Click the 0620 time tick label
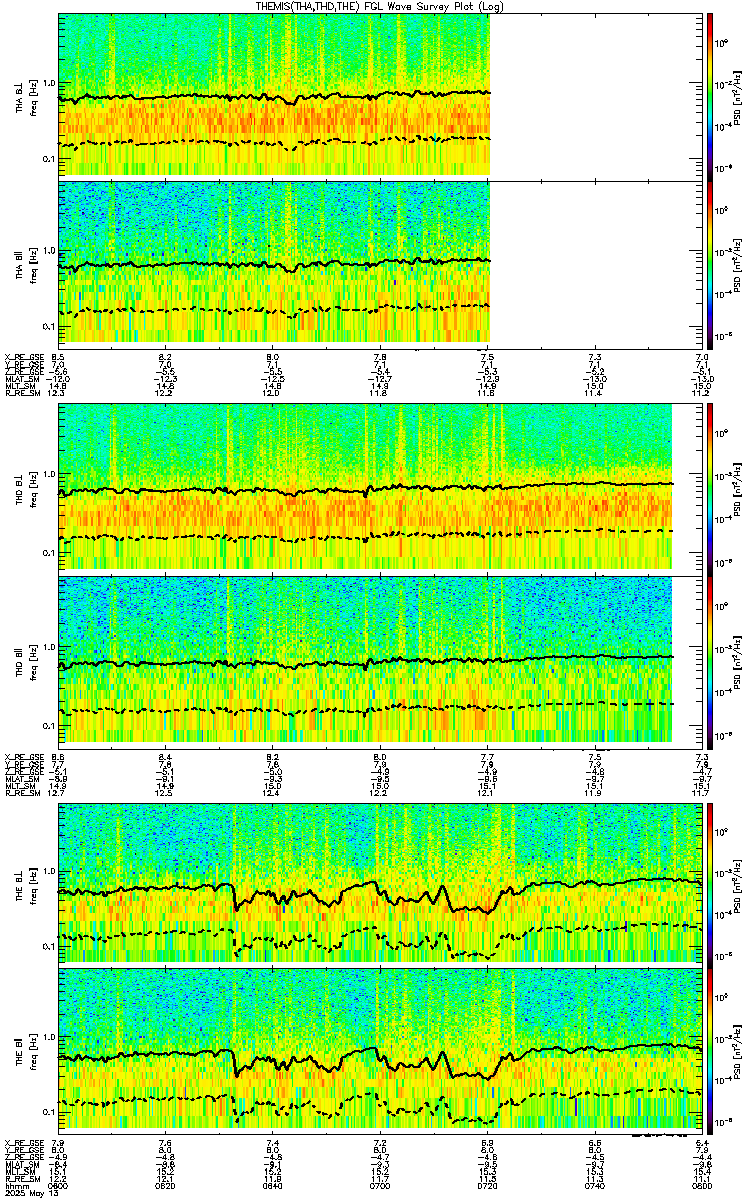 pos(166,1187)
